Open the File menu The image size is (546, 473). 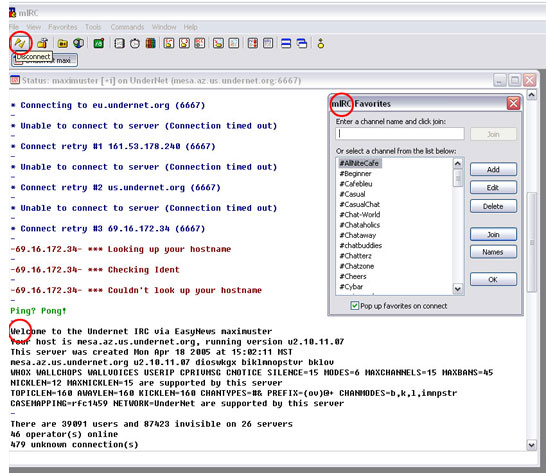[x=14, y=27]
